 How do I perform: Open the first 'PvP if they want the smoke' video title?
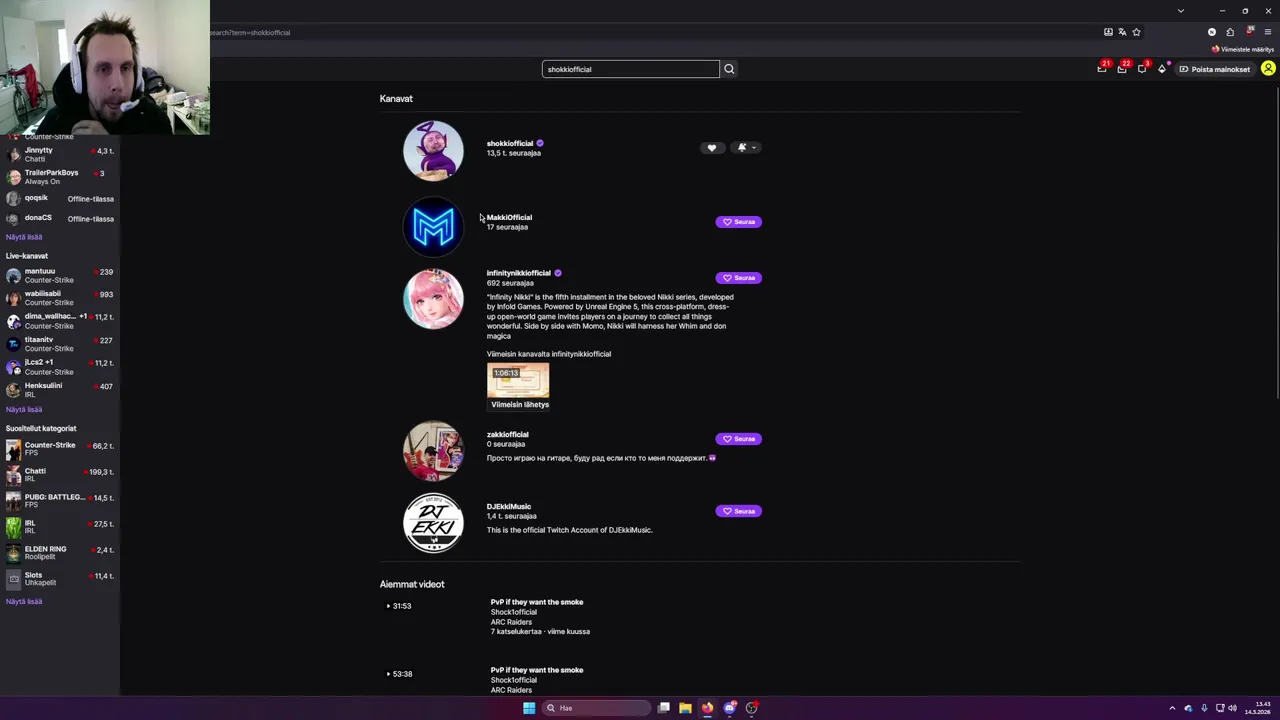point(537,602)
